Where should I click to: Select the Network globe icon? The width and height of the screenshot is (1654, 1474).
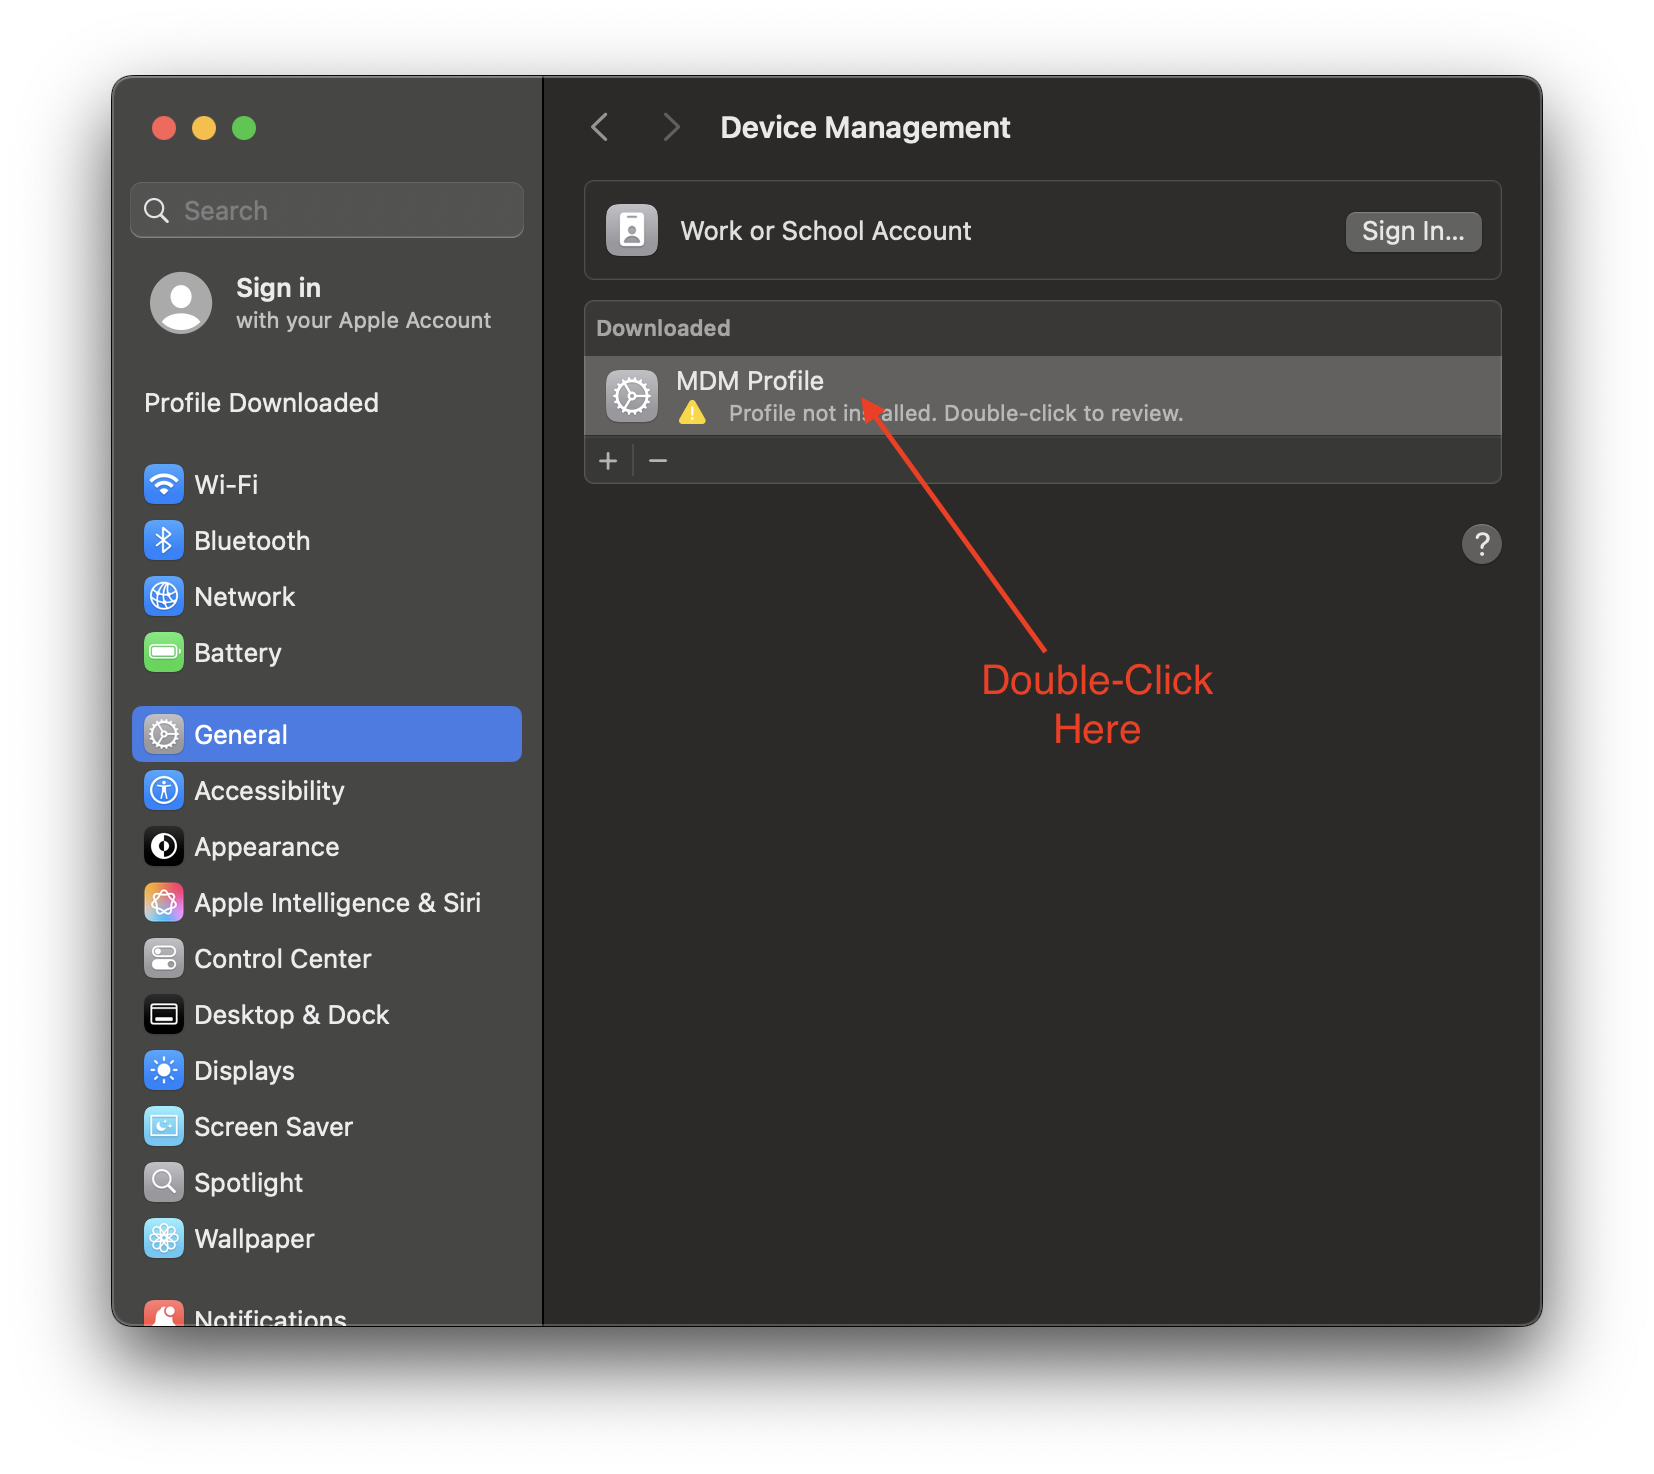point(164,597)
